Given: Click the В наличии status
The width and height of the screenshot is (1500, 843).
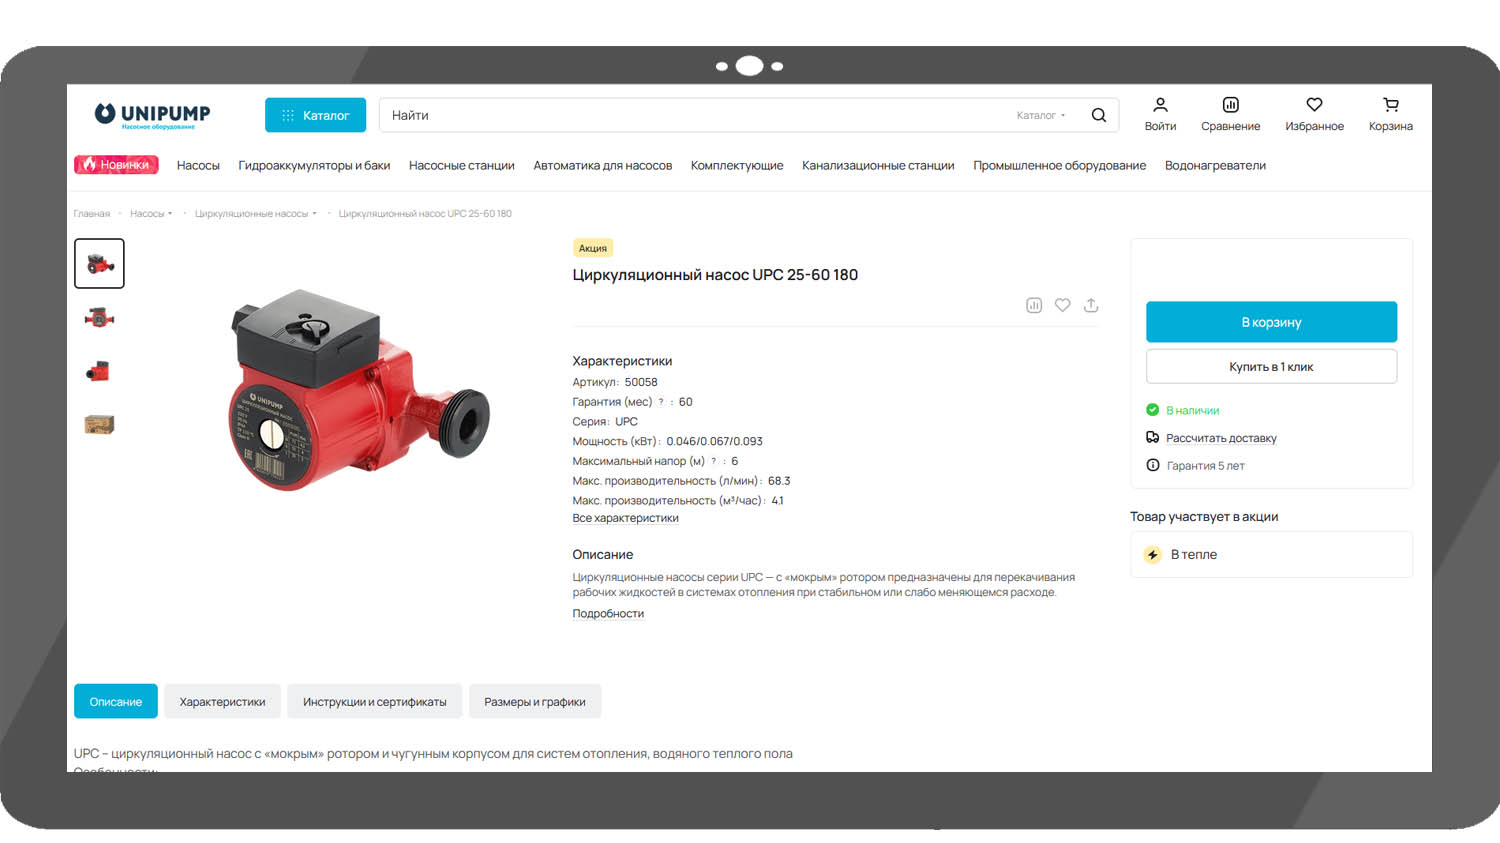Looking at the screenshot, I should pos(1183,410).
